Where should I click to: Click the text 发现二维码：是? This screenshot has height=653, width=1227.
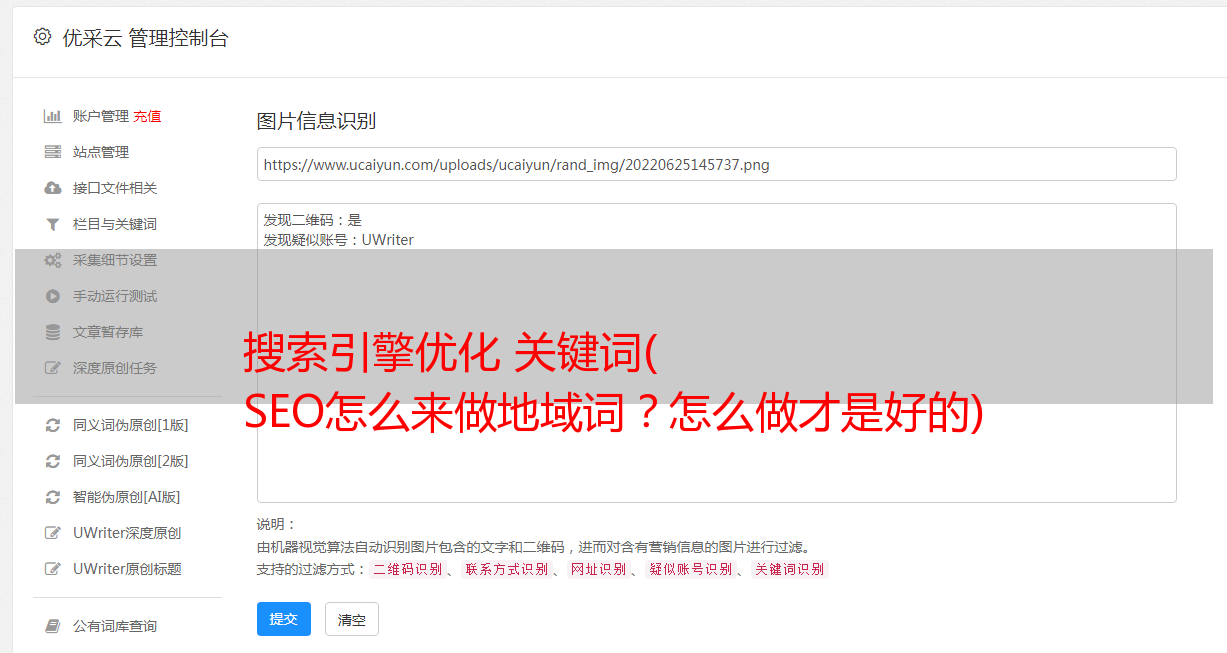[x=313, y=220]
